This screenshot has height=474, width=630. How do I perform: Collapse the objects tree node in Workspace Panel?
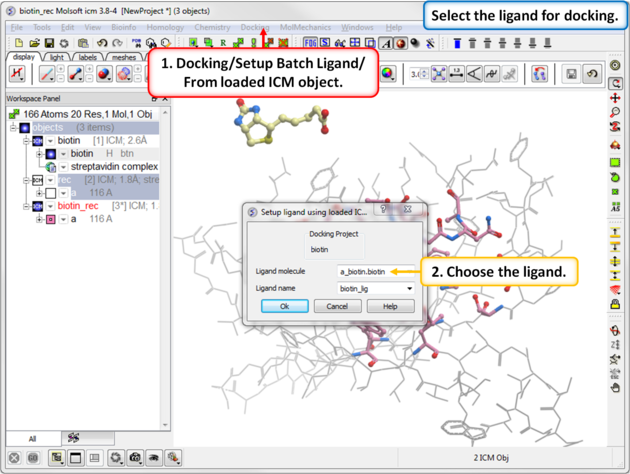[14, 128]
